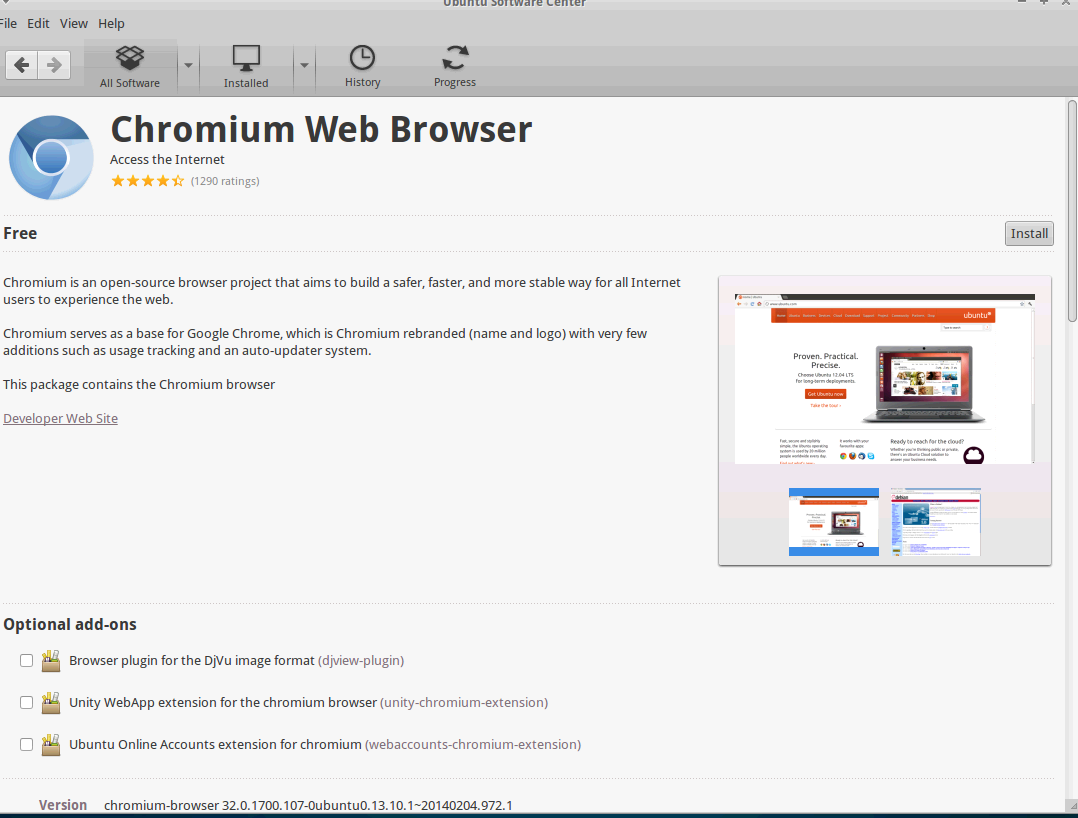Click the Chromium Web Browser title
Viewport: 1078px width, 818px height.
pyautogui.click(x=321, y=129)
